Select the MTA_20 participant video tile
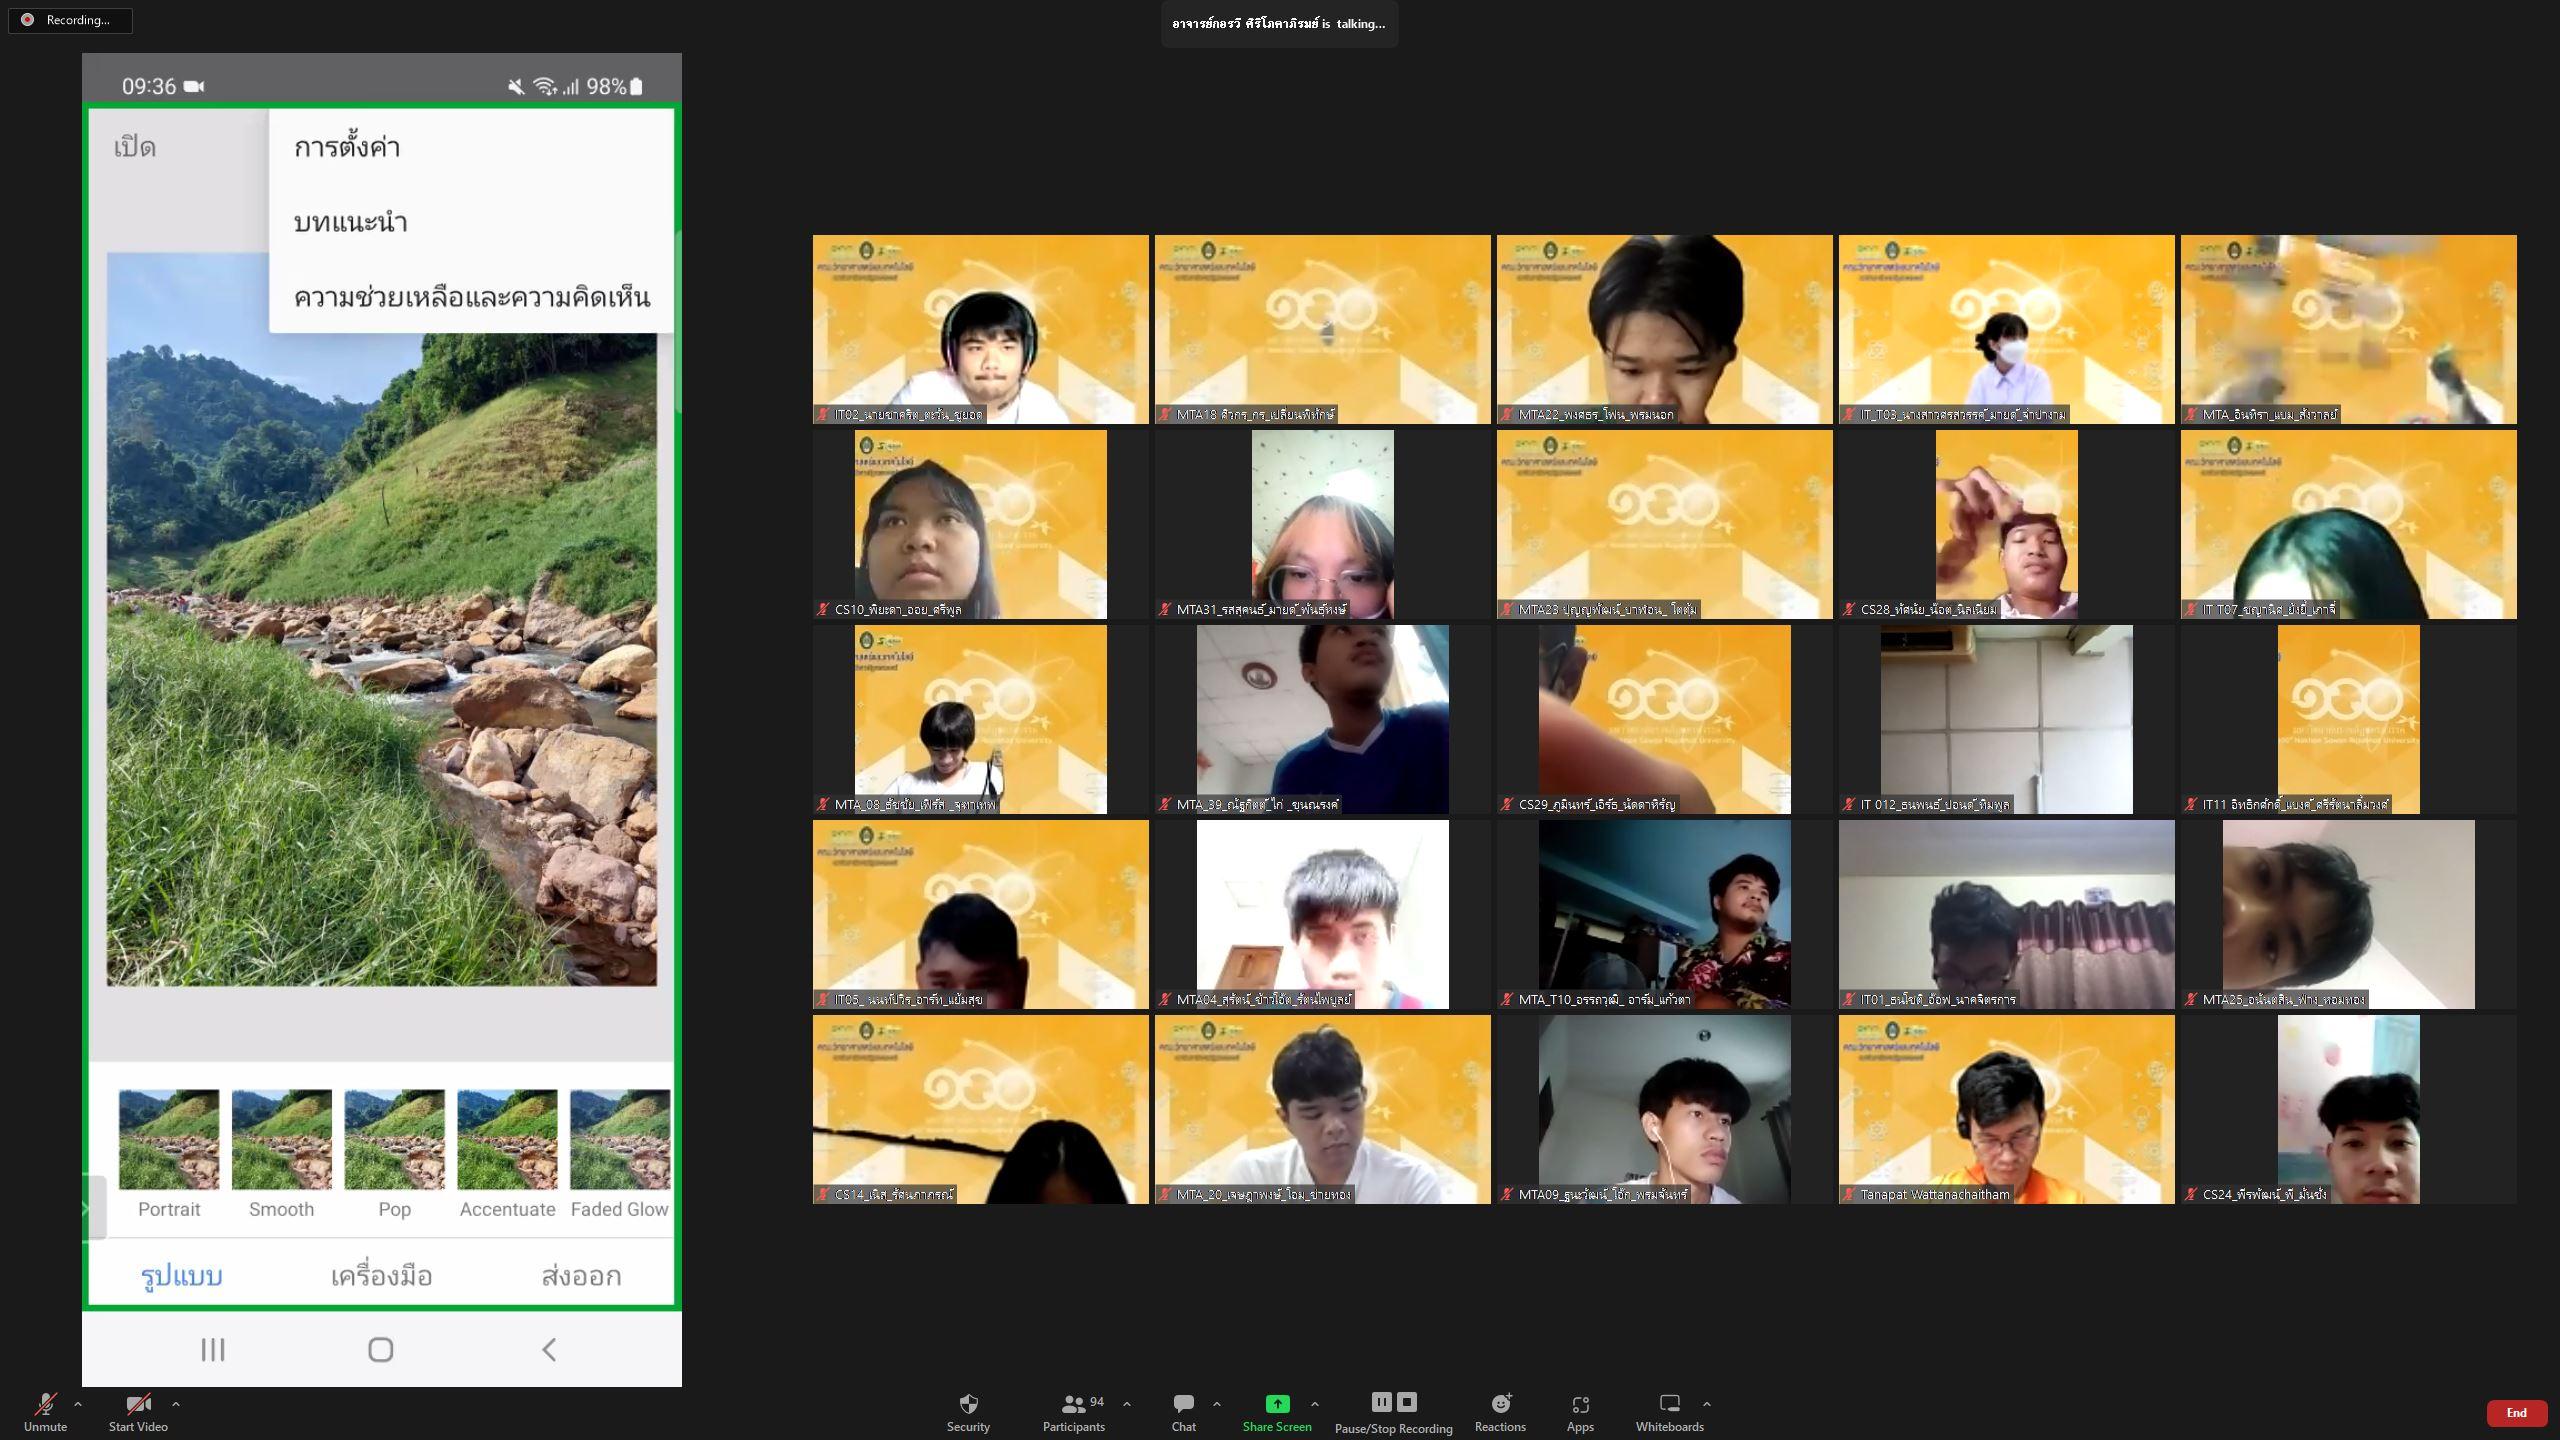This screenshot has height=1440, width=2560. tap(1323, 1109)
